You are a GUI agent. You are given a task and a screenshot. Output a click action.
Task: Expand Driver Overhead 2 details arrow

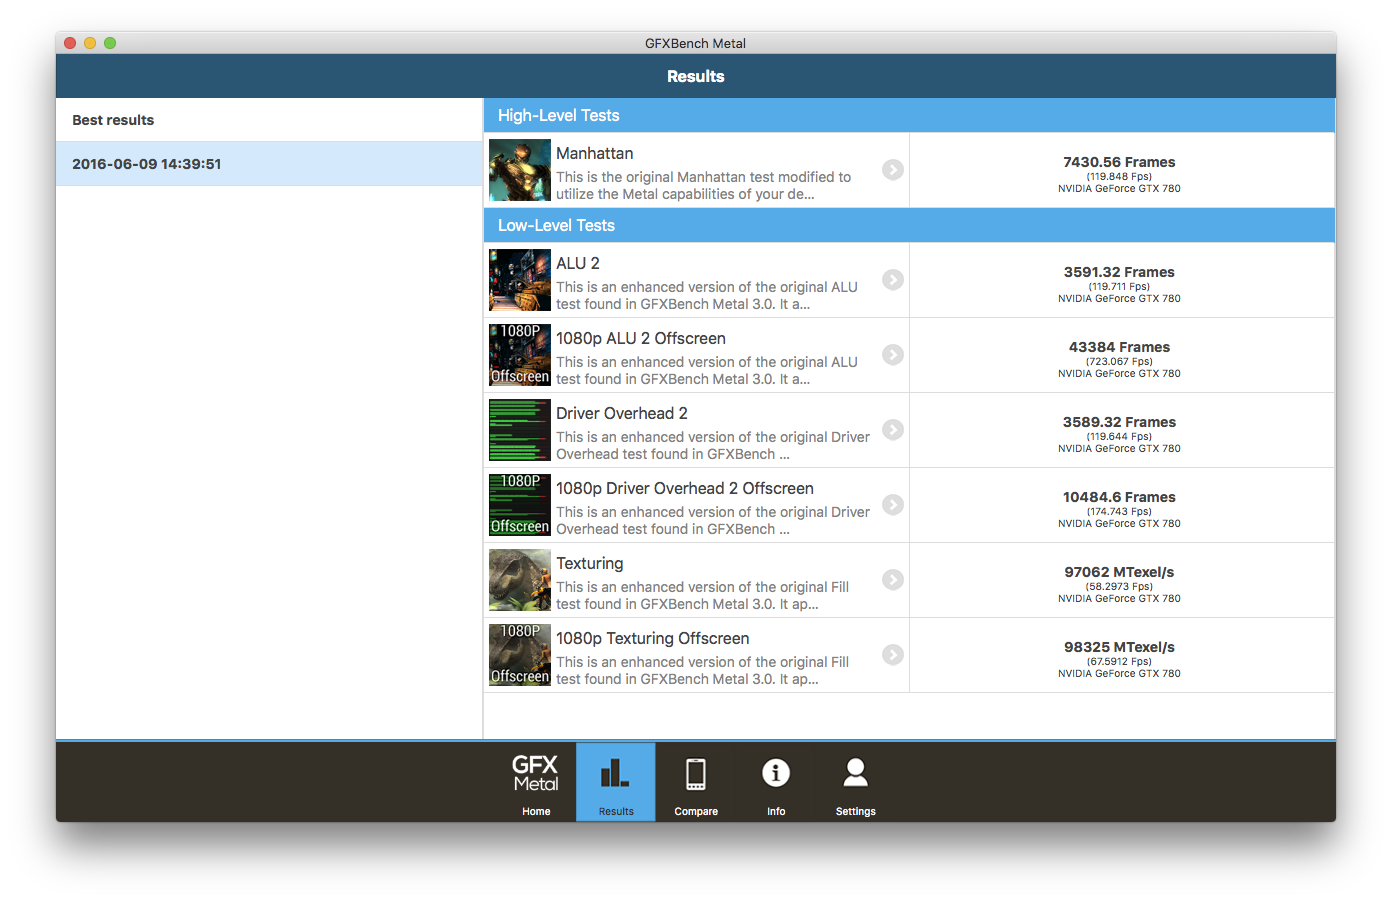893,430
